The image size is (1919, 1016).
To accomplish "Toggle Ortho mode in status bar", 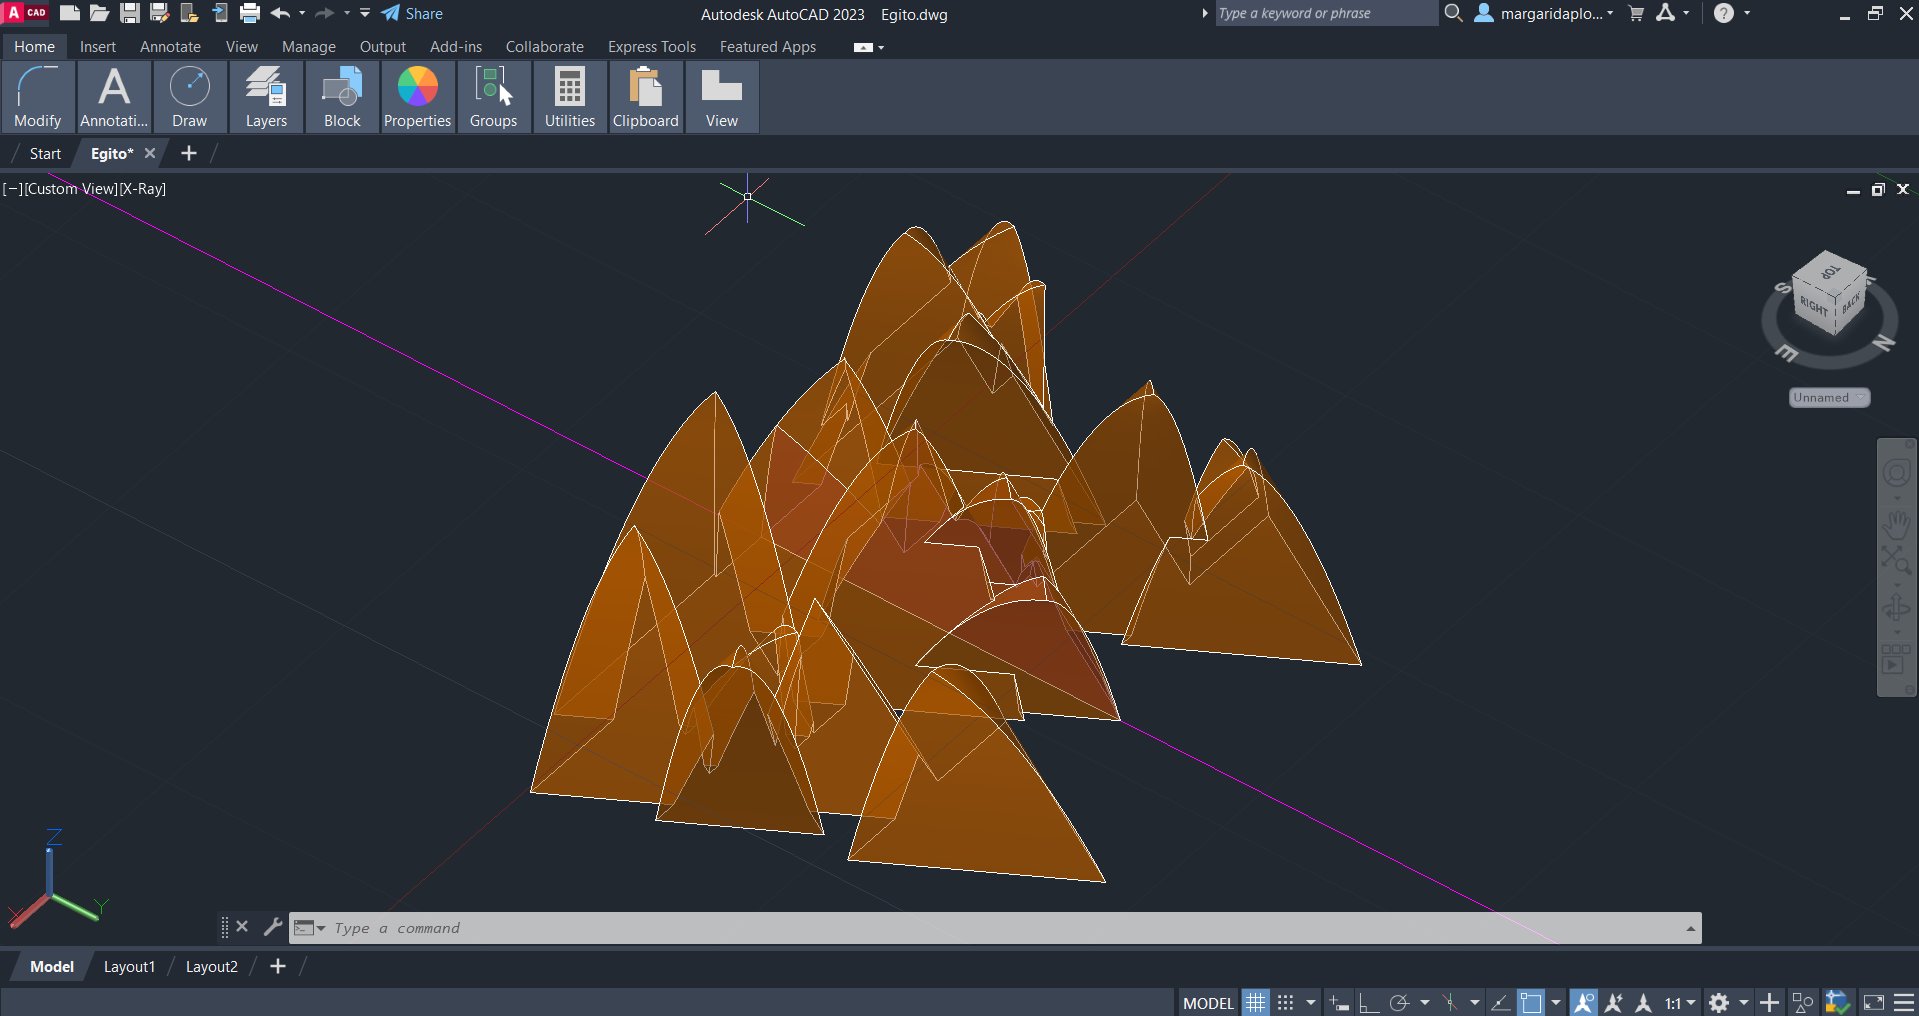I will [x=1368, y=1002].
